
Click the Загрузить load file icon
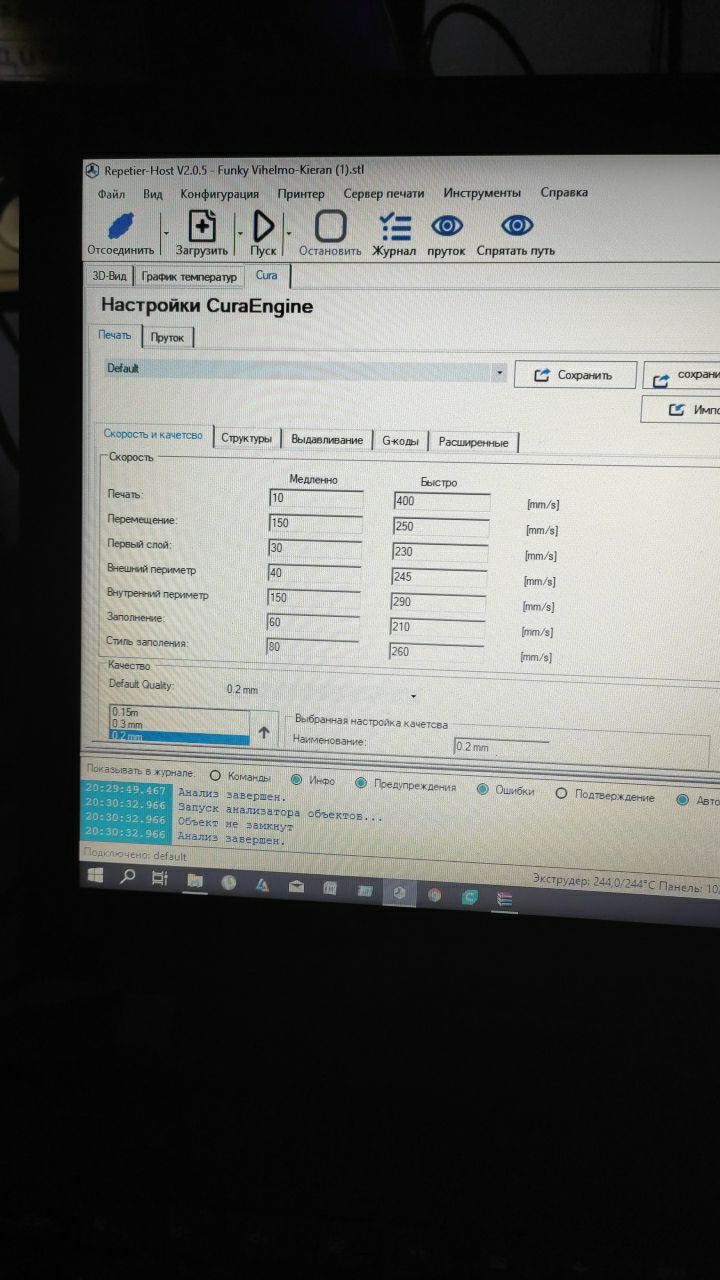203,226
